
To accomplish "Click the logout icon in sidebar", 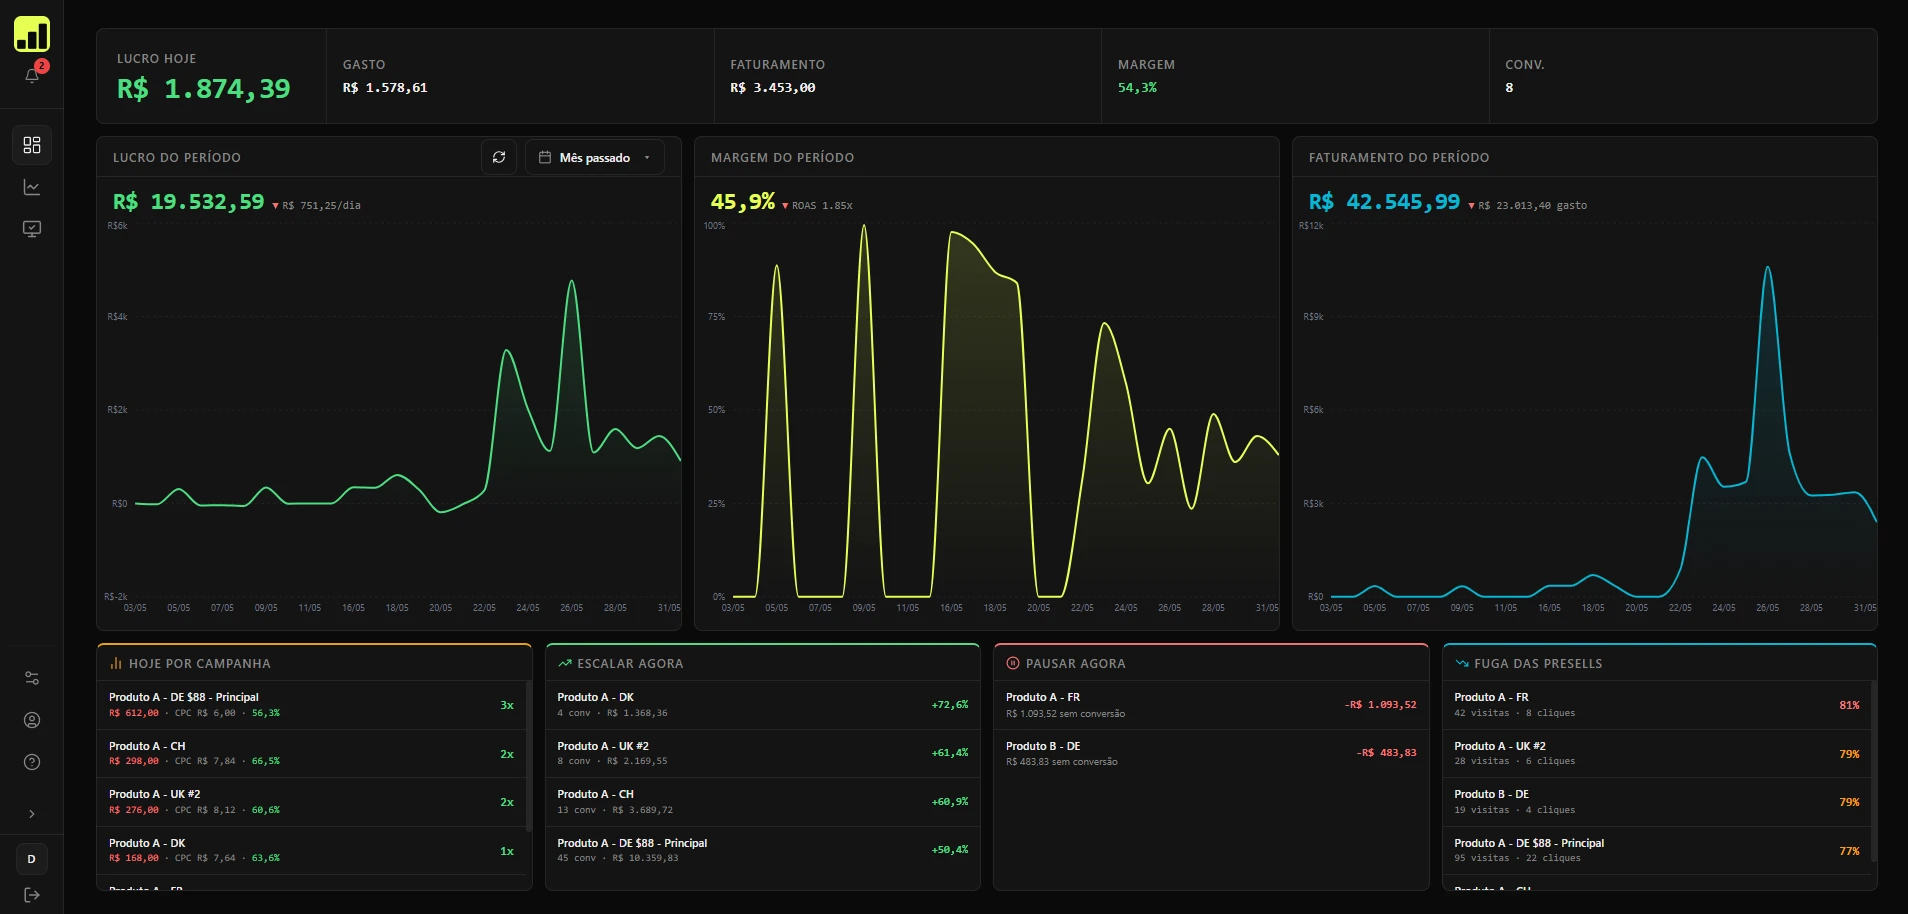I will click(32, 895).
